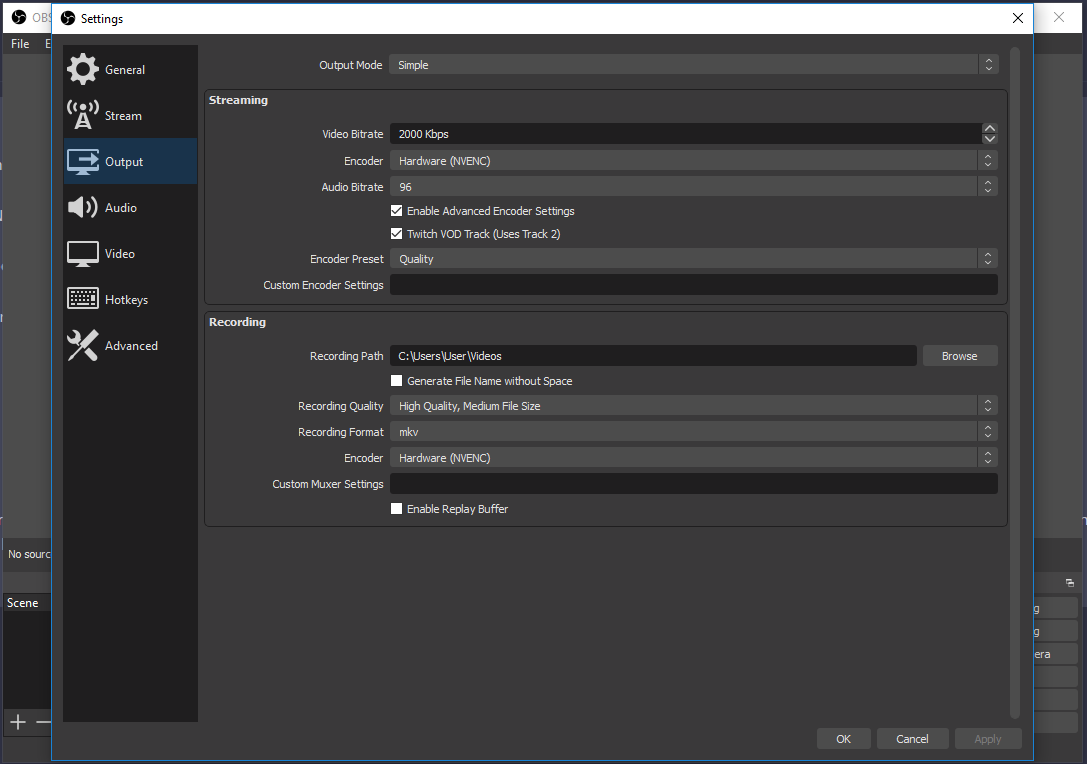Screen dimensions: 1087x764
Task: Click the Output label in the sidebar
Action: [124, 162]
